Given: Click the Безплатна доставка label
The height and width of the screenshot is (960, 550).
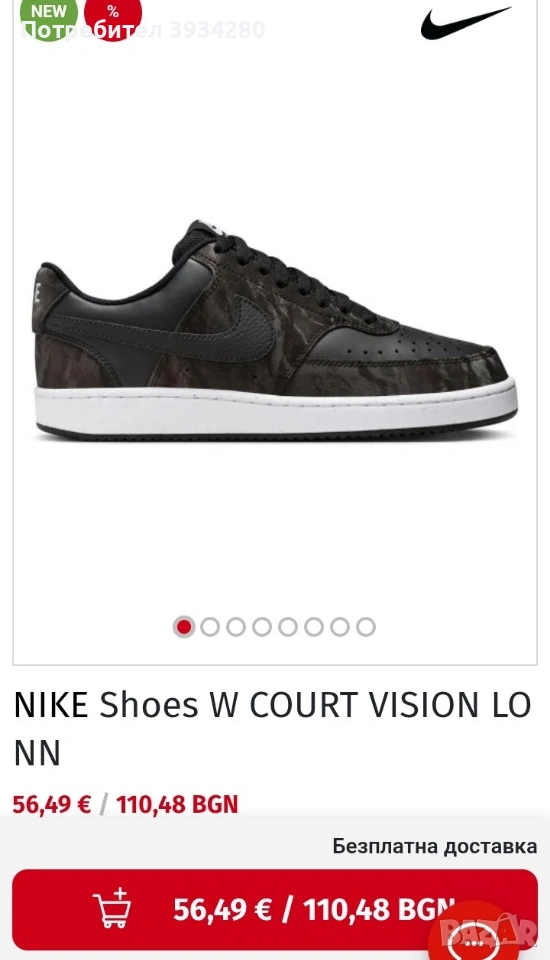Looking at the screenshot, I should coord(435,846).
